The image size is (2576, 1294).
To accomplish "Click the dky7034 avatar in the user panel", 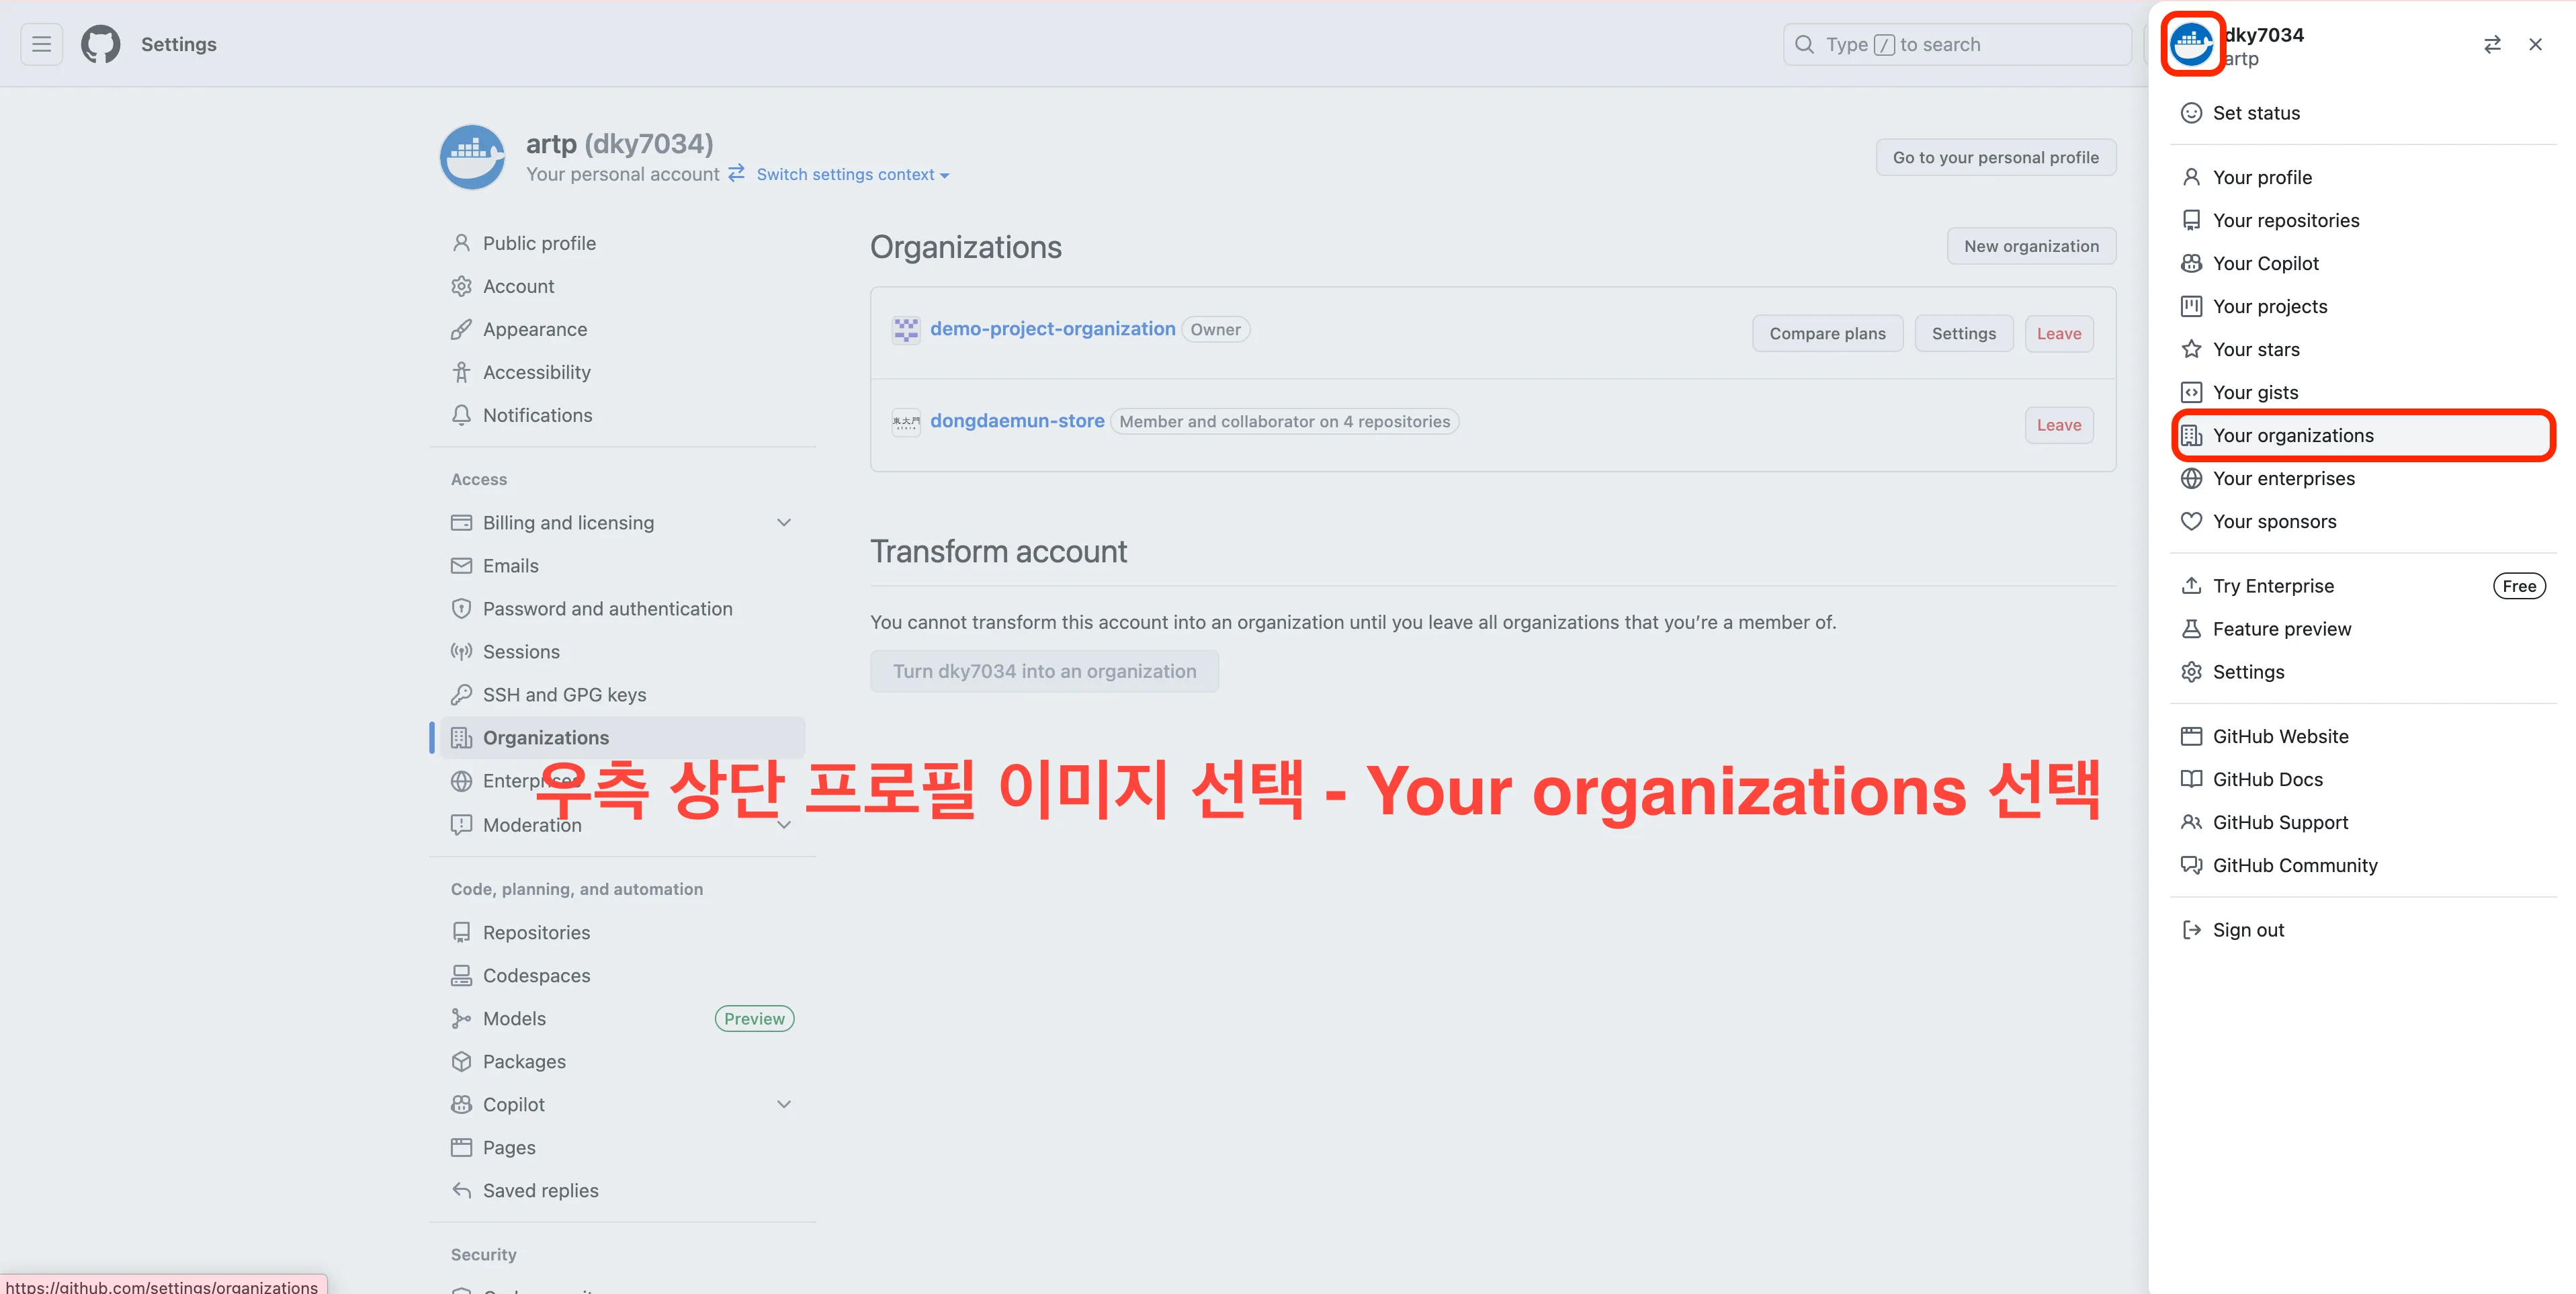I will pyautogui.click(x=2191, y=44).
